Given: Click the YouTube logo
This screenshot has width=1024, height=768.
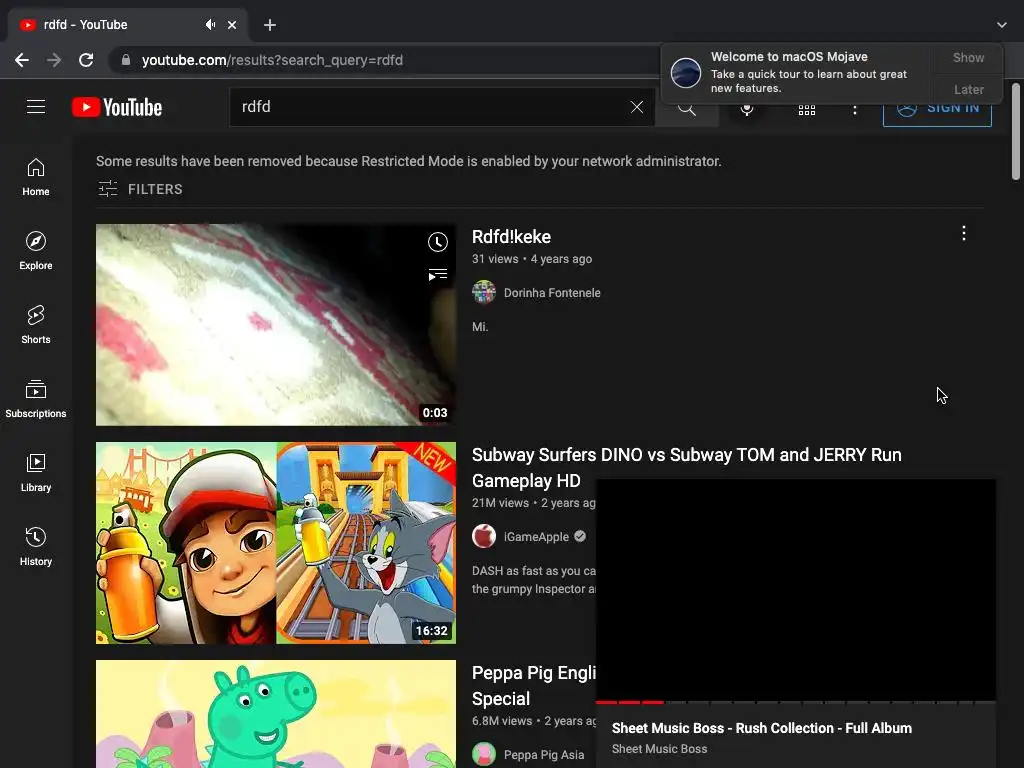Looking at the screenshot, I should tap(117, 107).
